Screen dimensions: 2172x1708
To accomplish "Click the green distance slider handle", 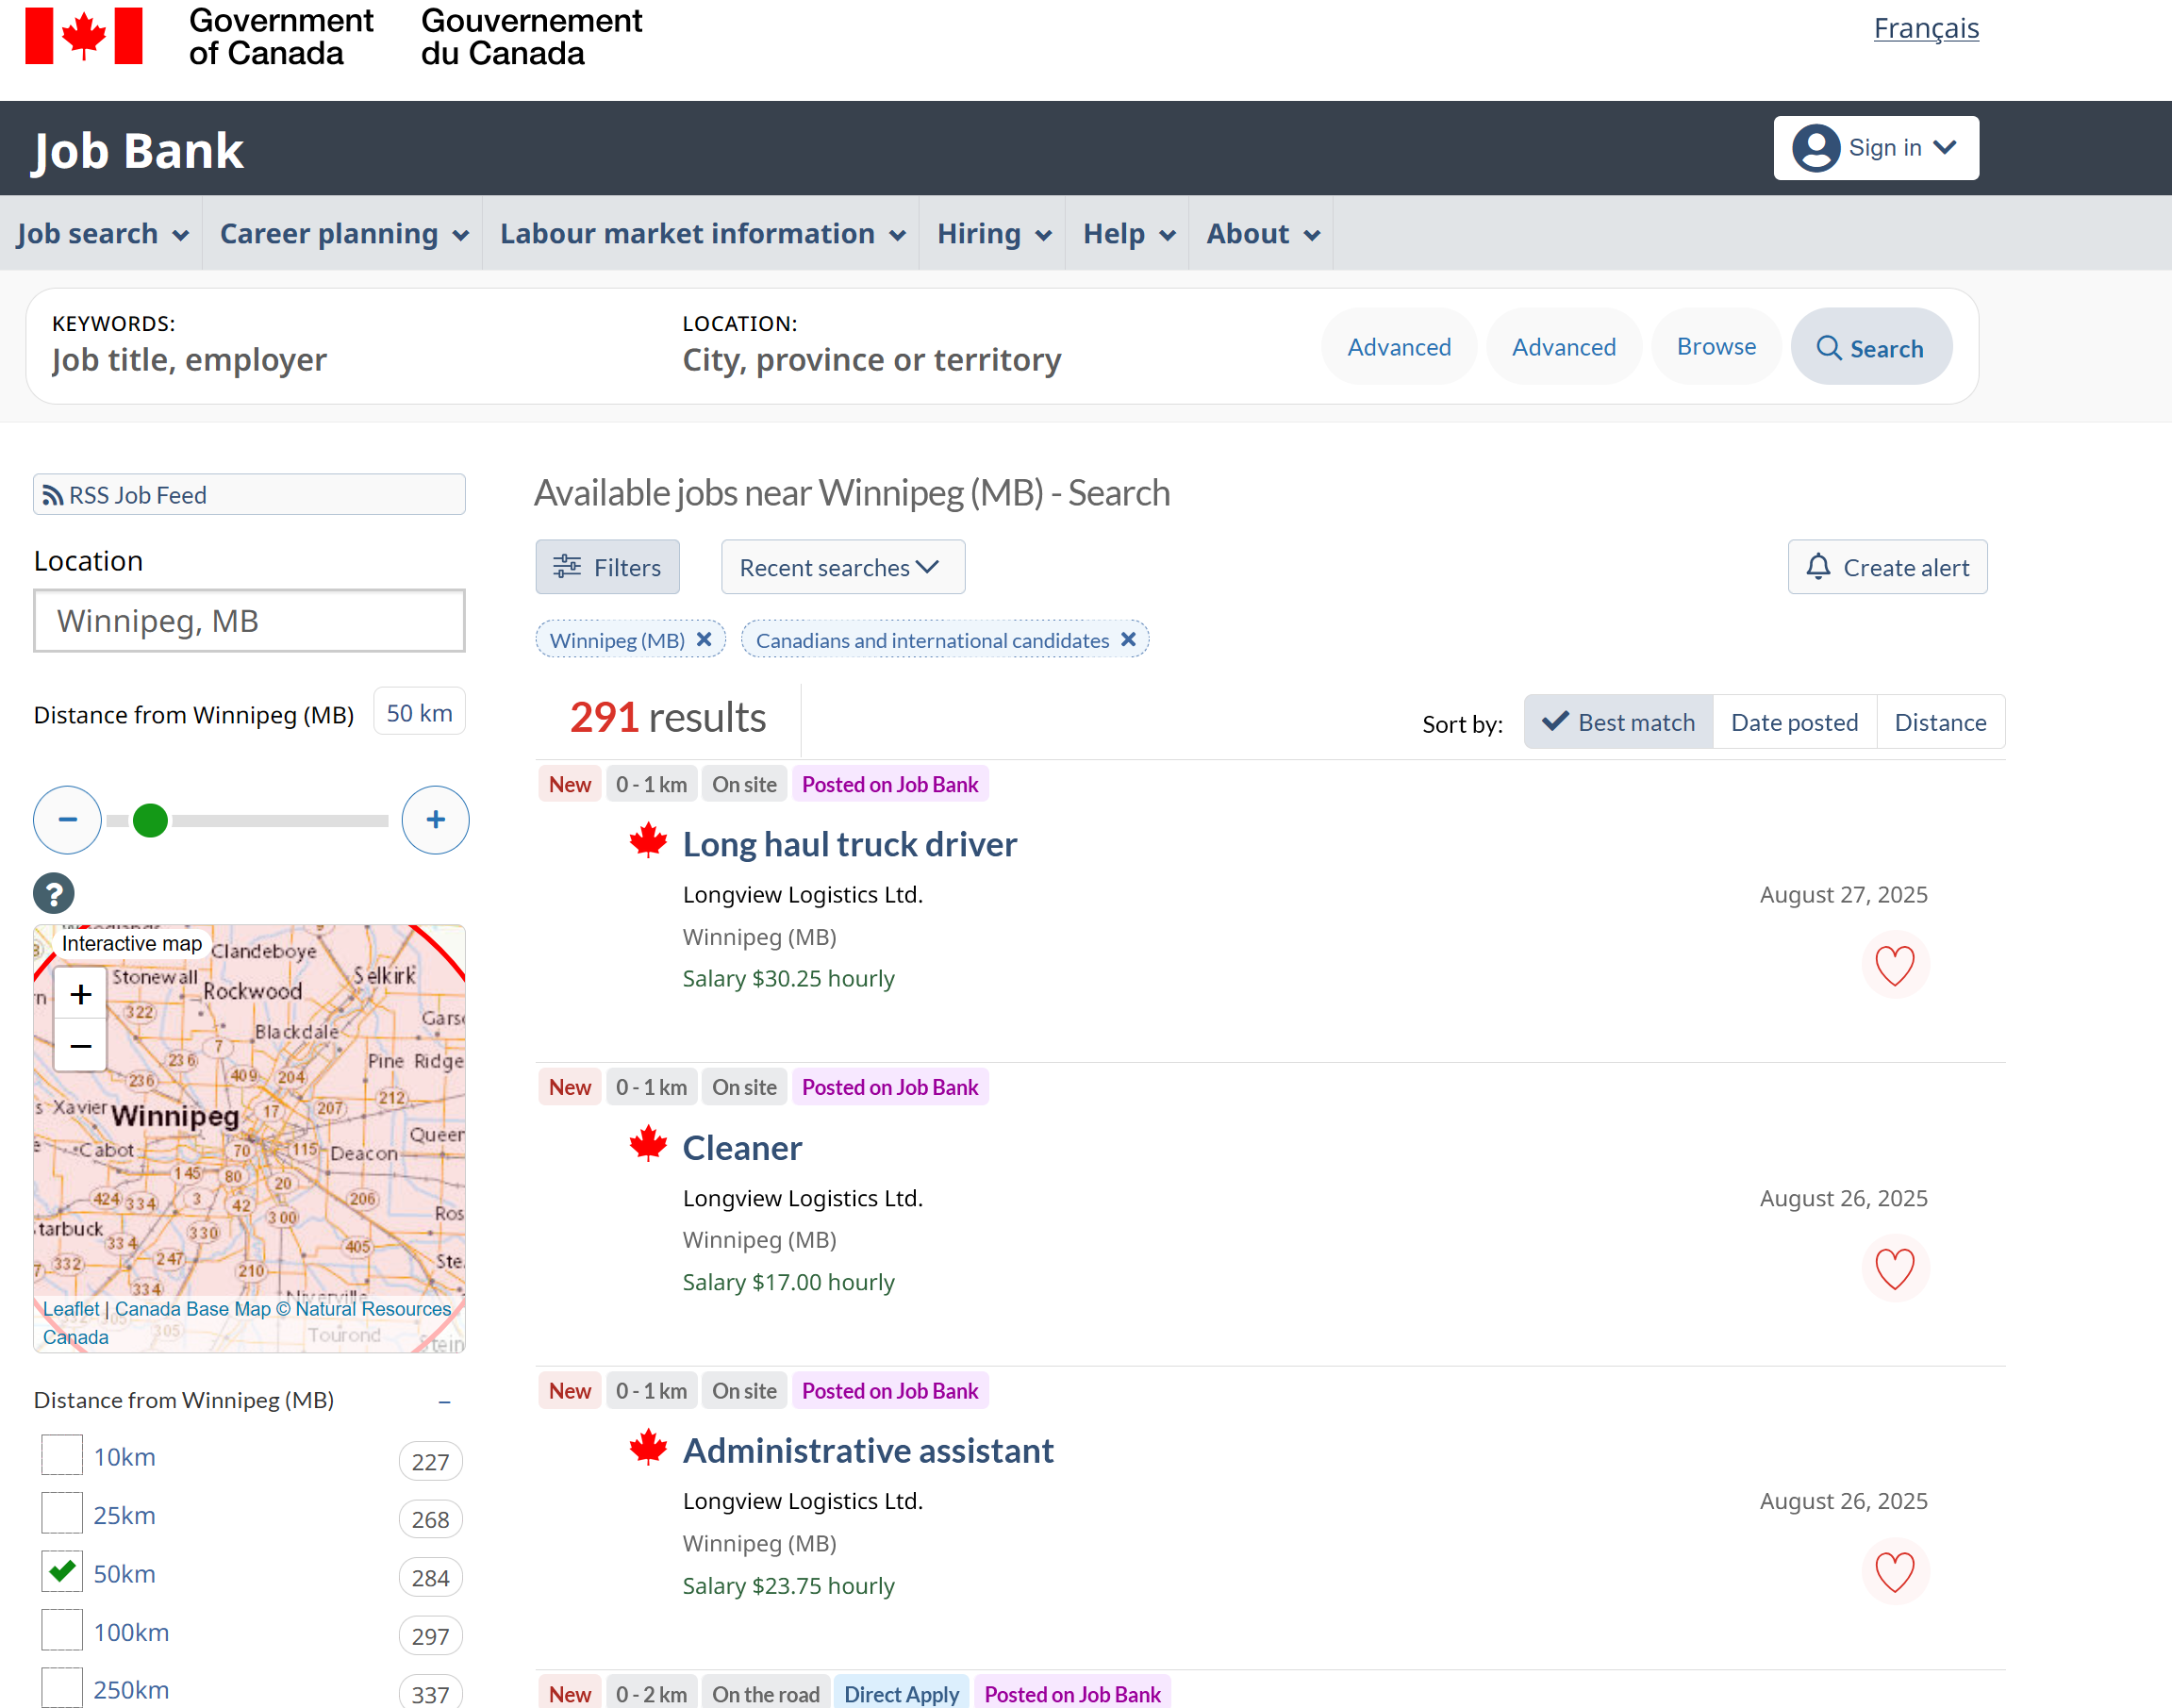I will (150, 820).
